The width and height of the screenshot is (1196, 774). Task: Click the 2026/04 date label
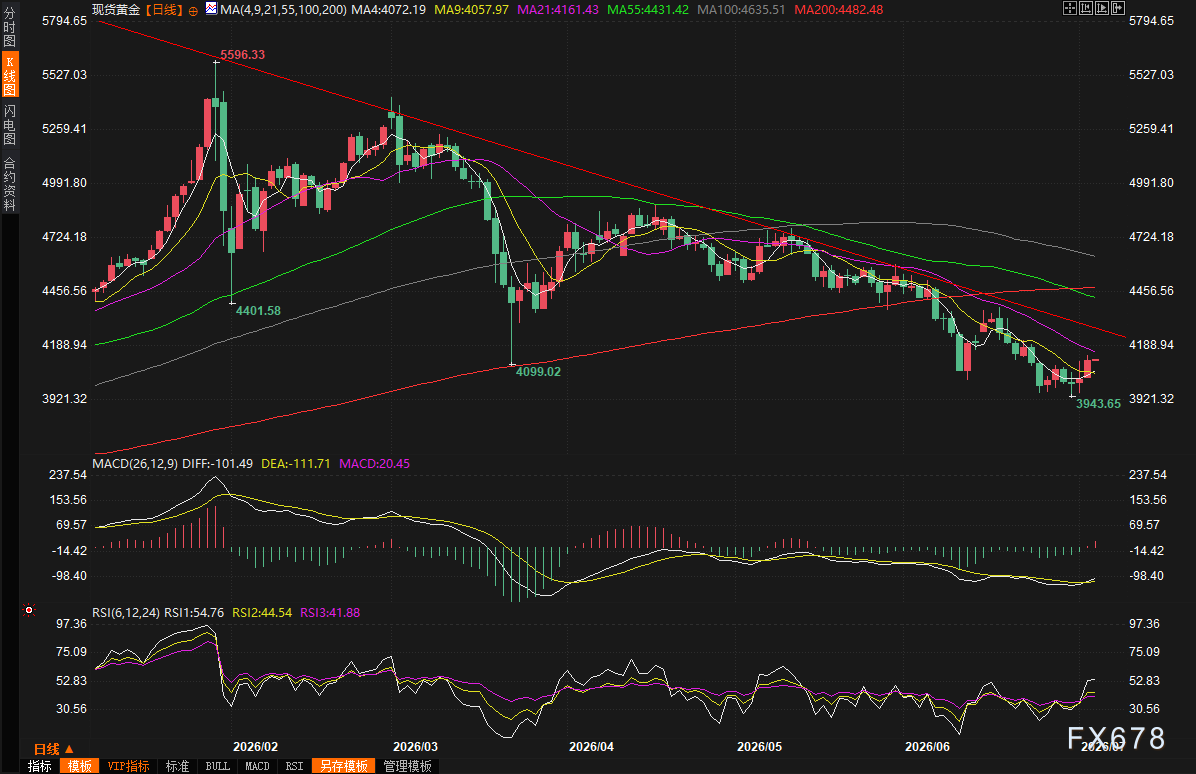click(591, 747)
